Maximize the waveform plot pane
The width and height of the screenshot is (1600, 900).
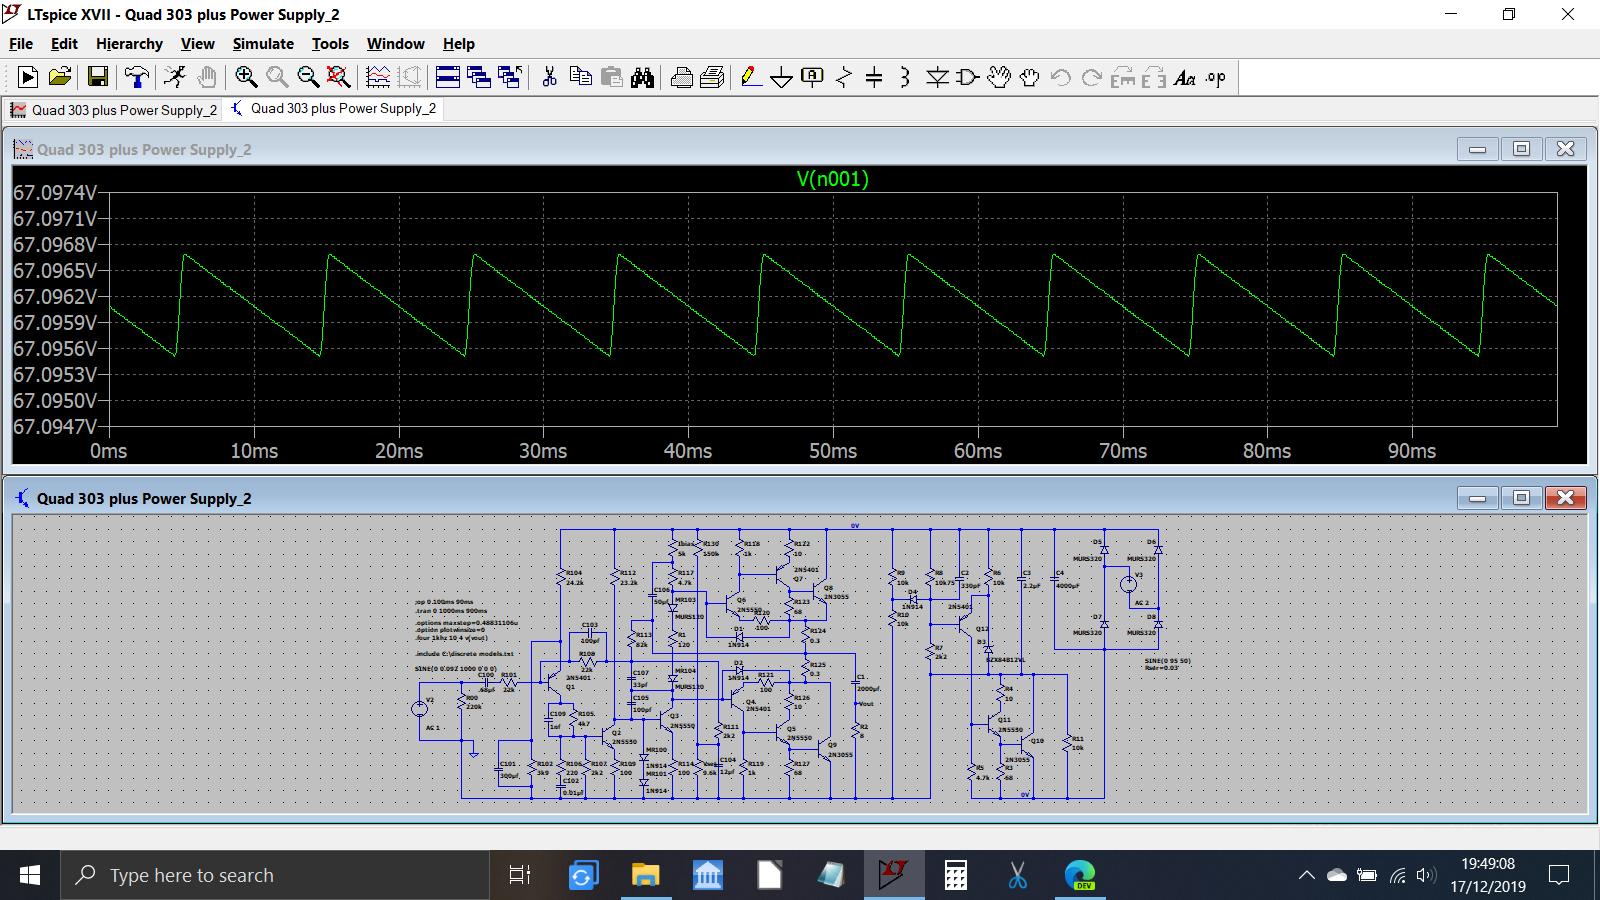point(1521,149)
